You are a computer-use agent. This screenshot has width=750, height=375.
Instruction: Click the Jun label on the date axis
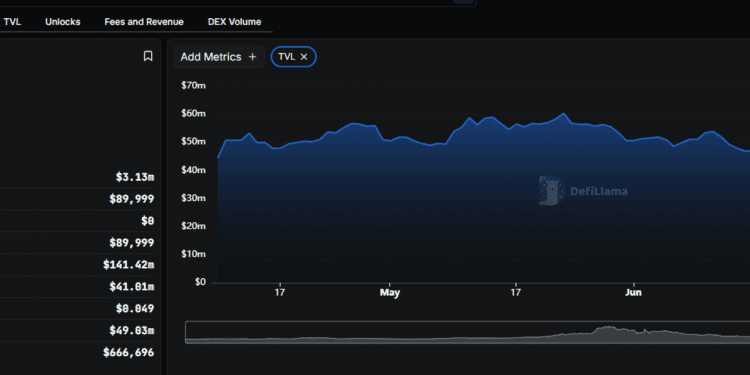pos(633,292)
